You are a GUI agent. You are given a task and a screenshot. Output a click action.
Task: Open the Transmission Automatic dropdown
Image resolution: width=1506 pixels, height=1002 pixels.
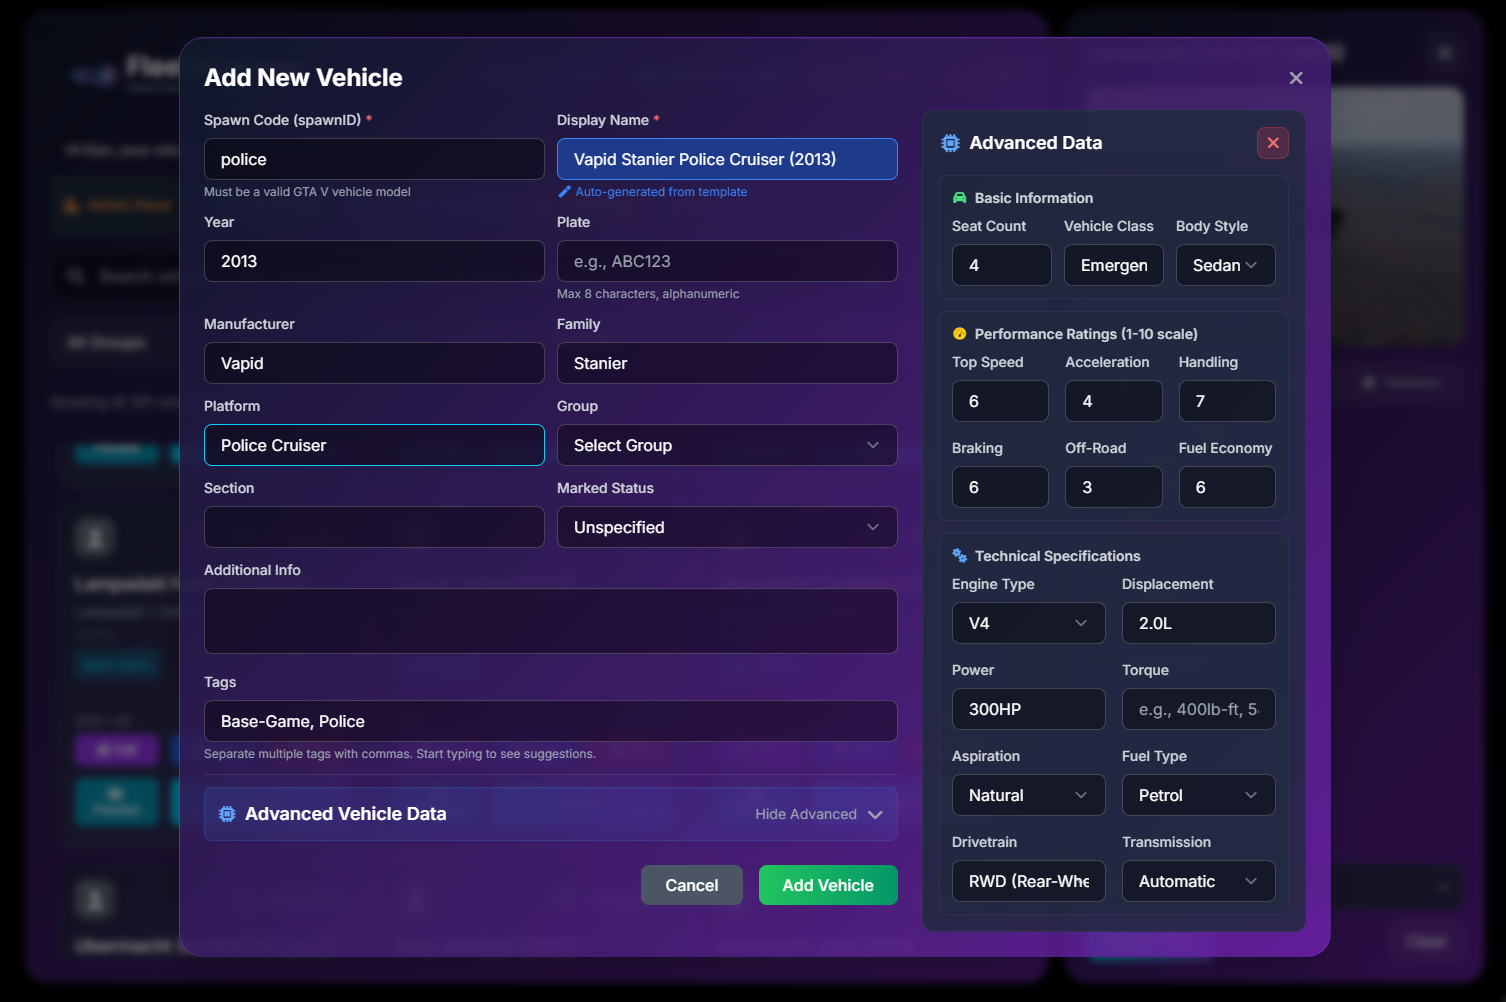click(1198, 881)
